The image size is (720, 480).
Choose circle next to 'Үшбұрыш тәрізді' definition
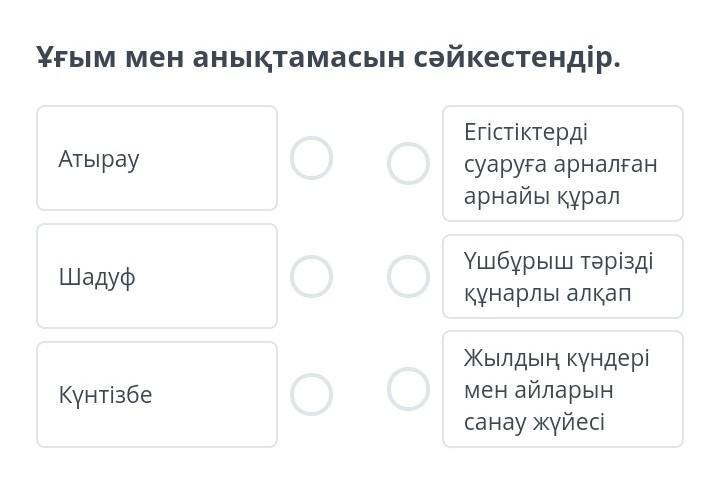point(408,277)
